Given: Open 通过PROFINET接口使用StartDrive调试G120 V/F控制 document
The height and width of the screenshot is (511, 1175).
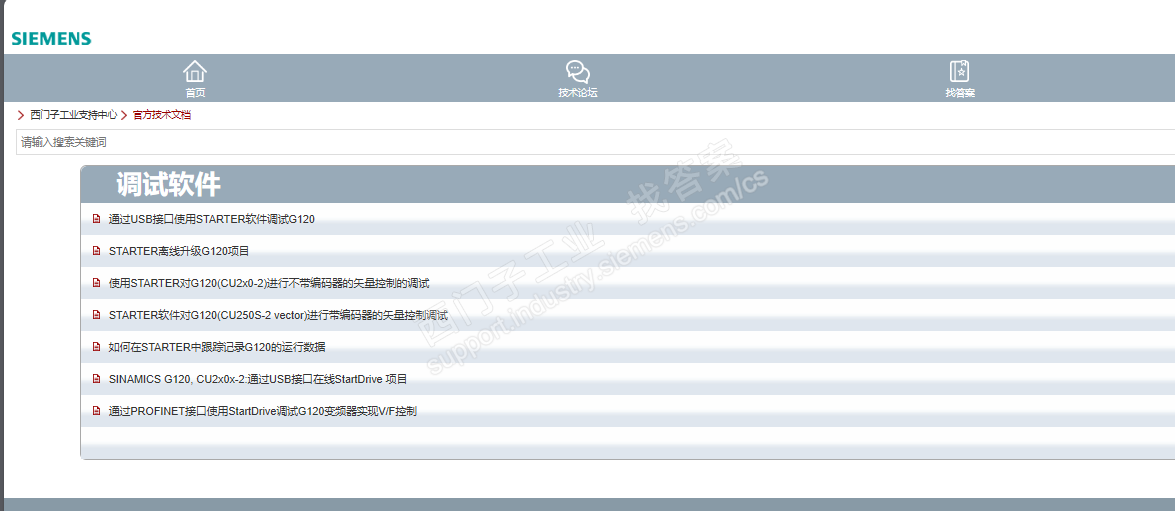Looking at the screenshot, I should tap(262, 412).
